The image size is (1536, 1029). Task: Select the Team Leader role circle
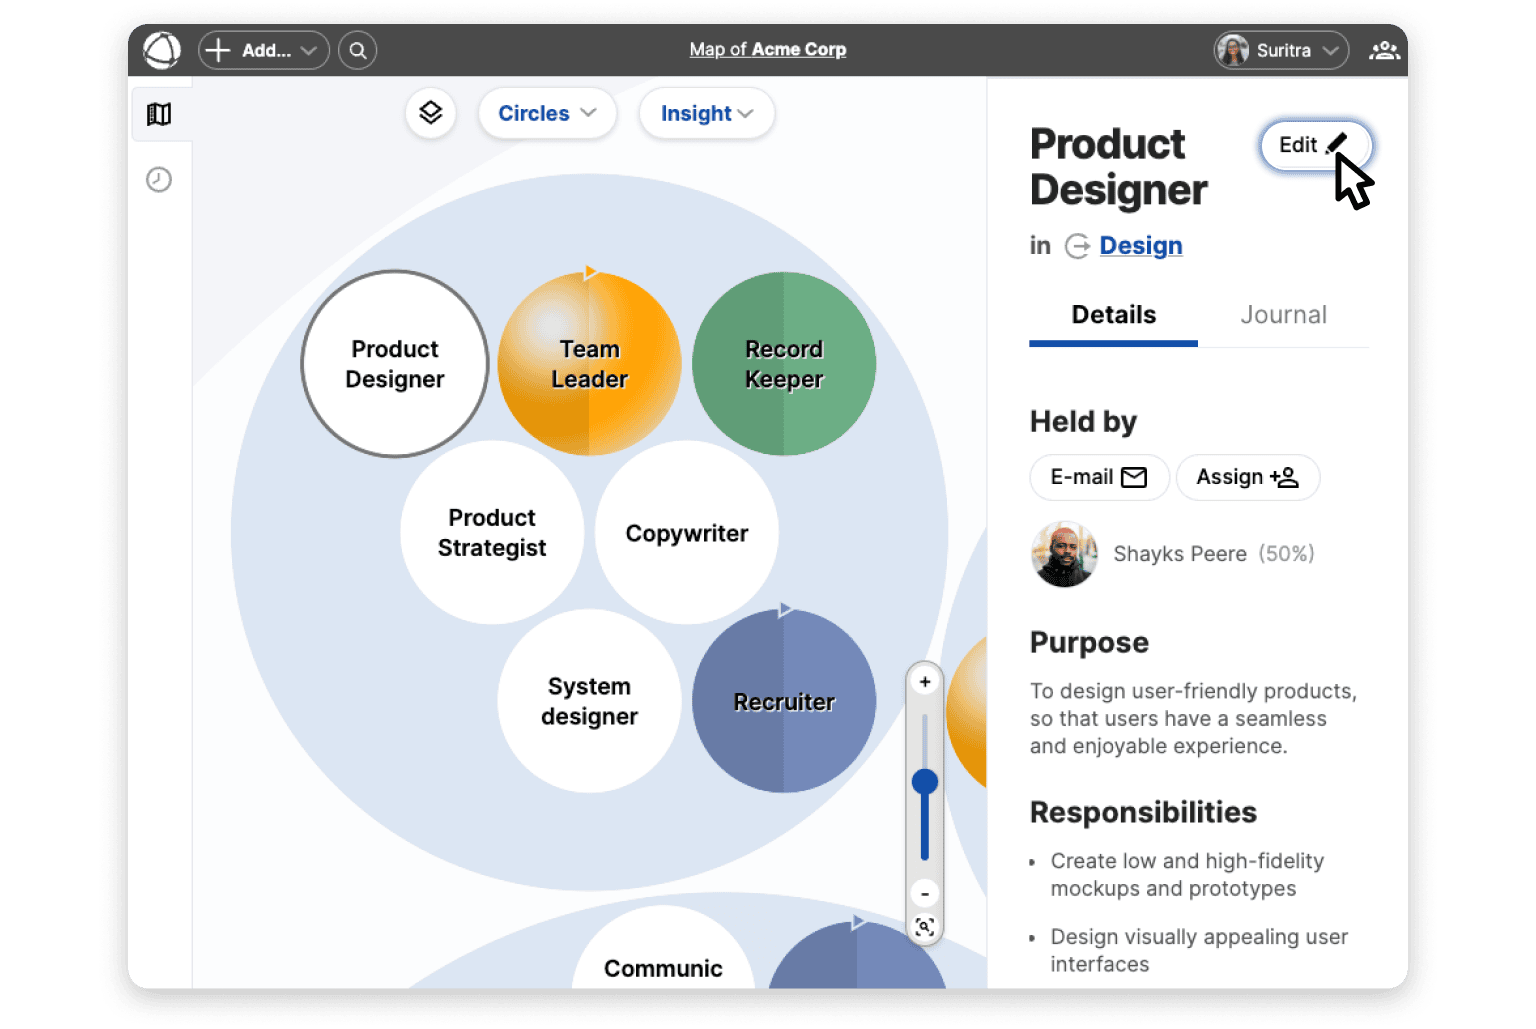coord(589,364)
